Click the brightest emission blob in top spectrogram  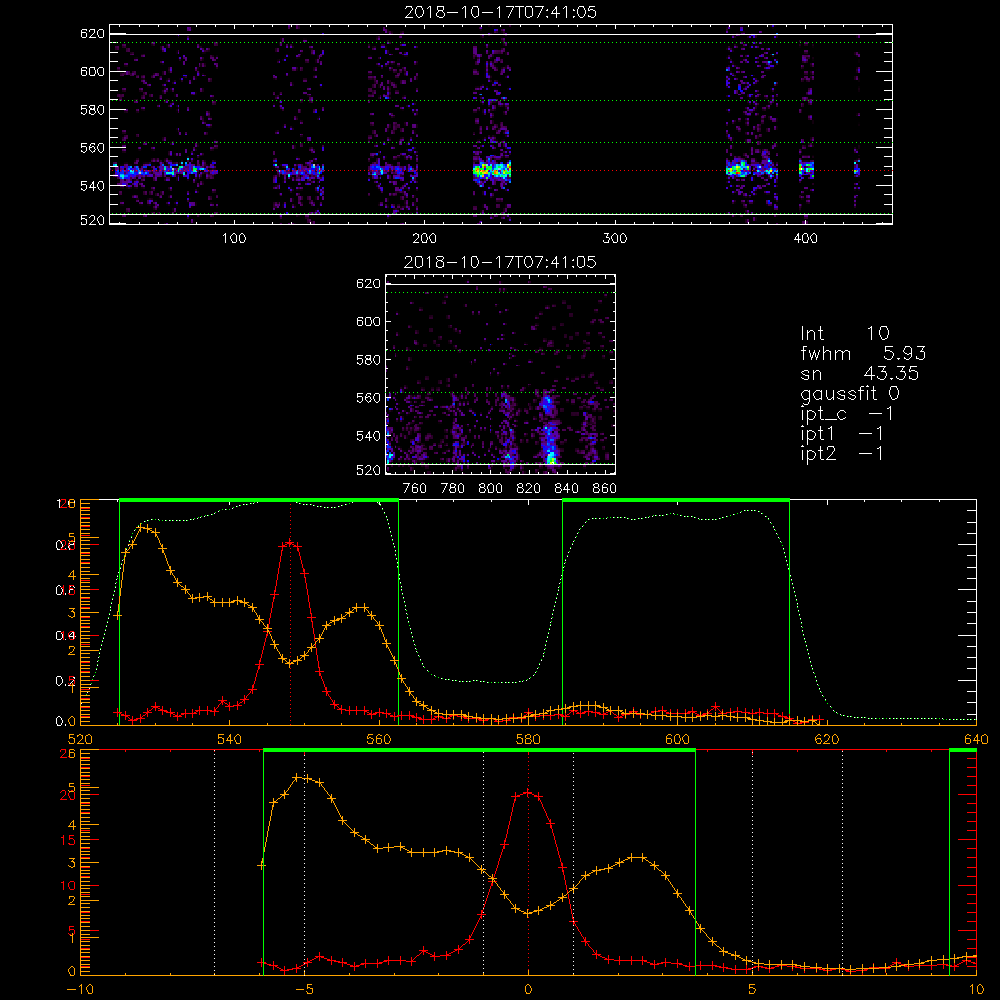point(492,171)
